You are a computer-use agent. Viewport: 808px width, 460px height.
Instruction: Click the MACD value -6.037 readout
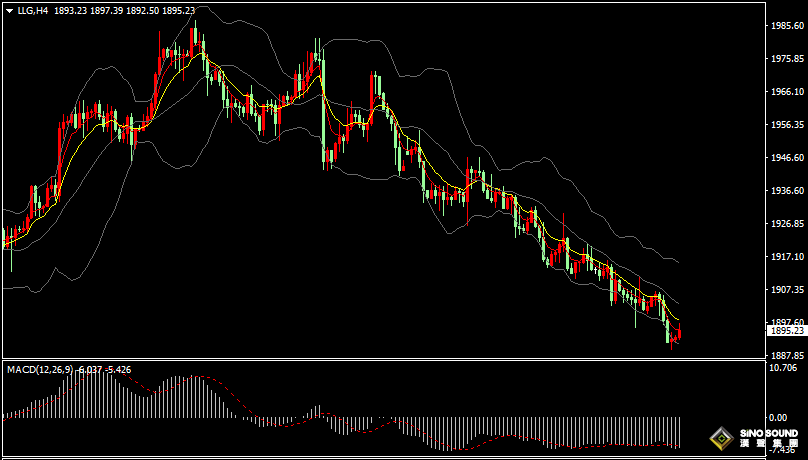[91, 370]
